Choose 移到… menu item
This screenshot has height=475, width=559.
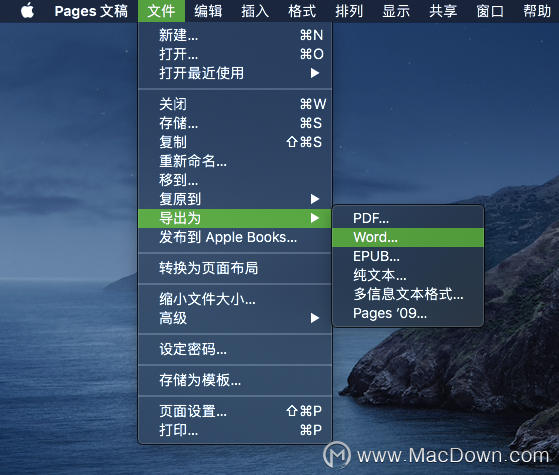235,180
